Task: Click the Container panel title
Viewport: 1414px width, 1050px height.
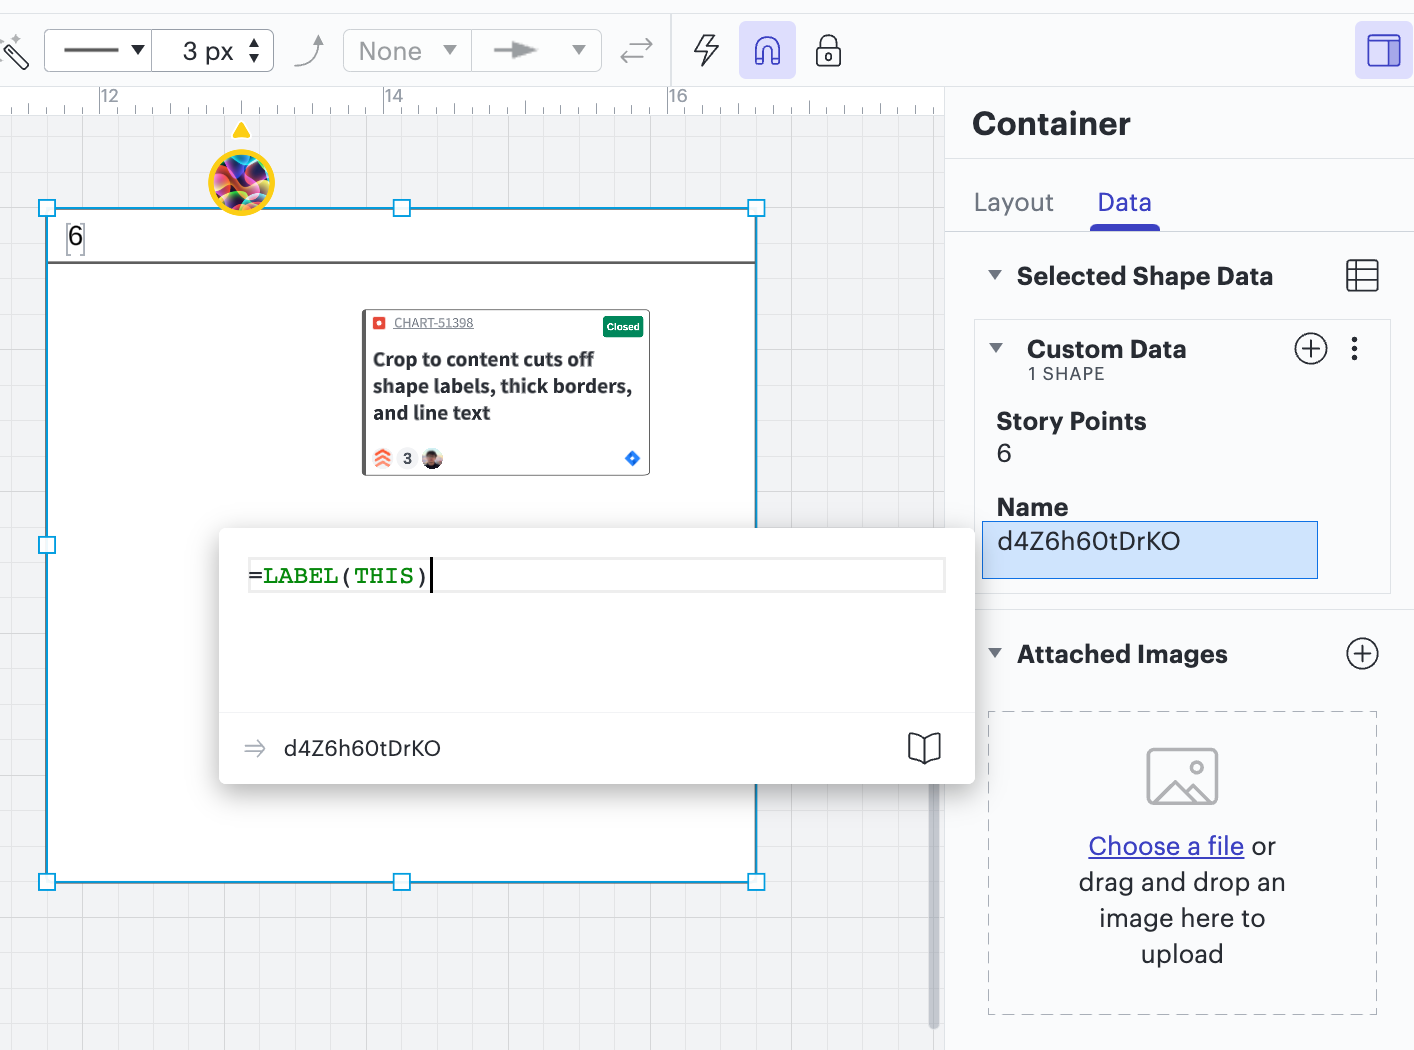Action: [x=1051, y=123]
